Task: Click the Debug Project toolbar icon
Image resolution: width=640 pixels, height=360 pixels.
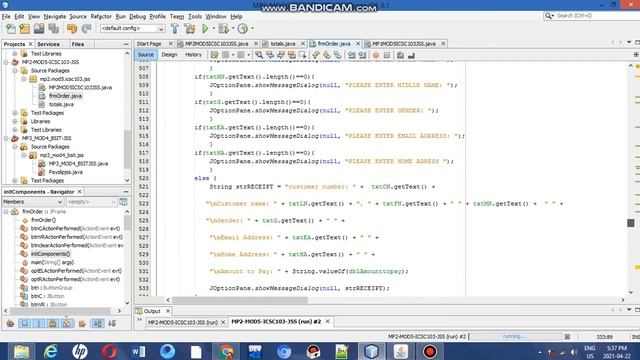Action: (x=223, y=29)
